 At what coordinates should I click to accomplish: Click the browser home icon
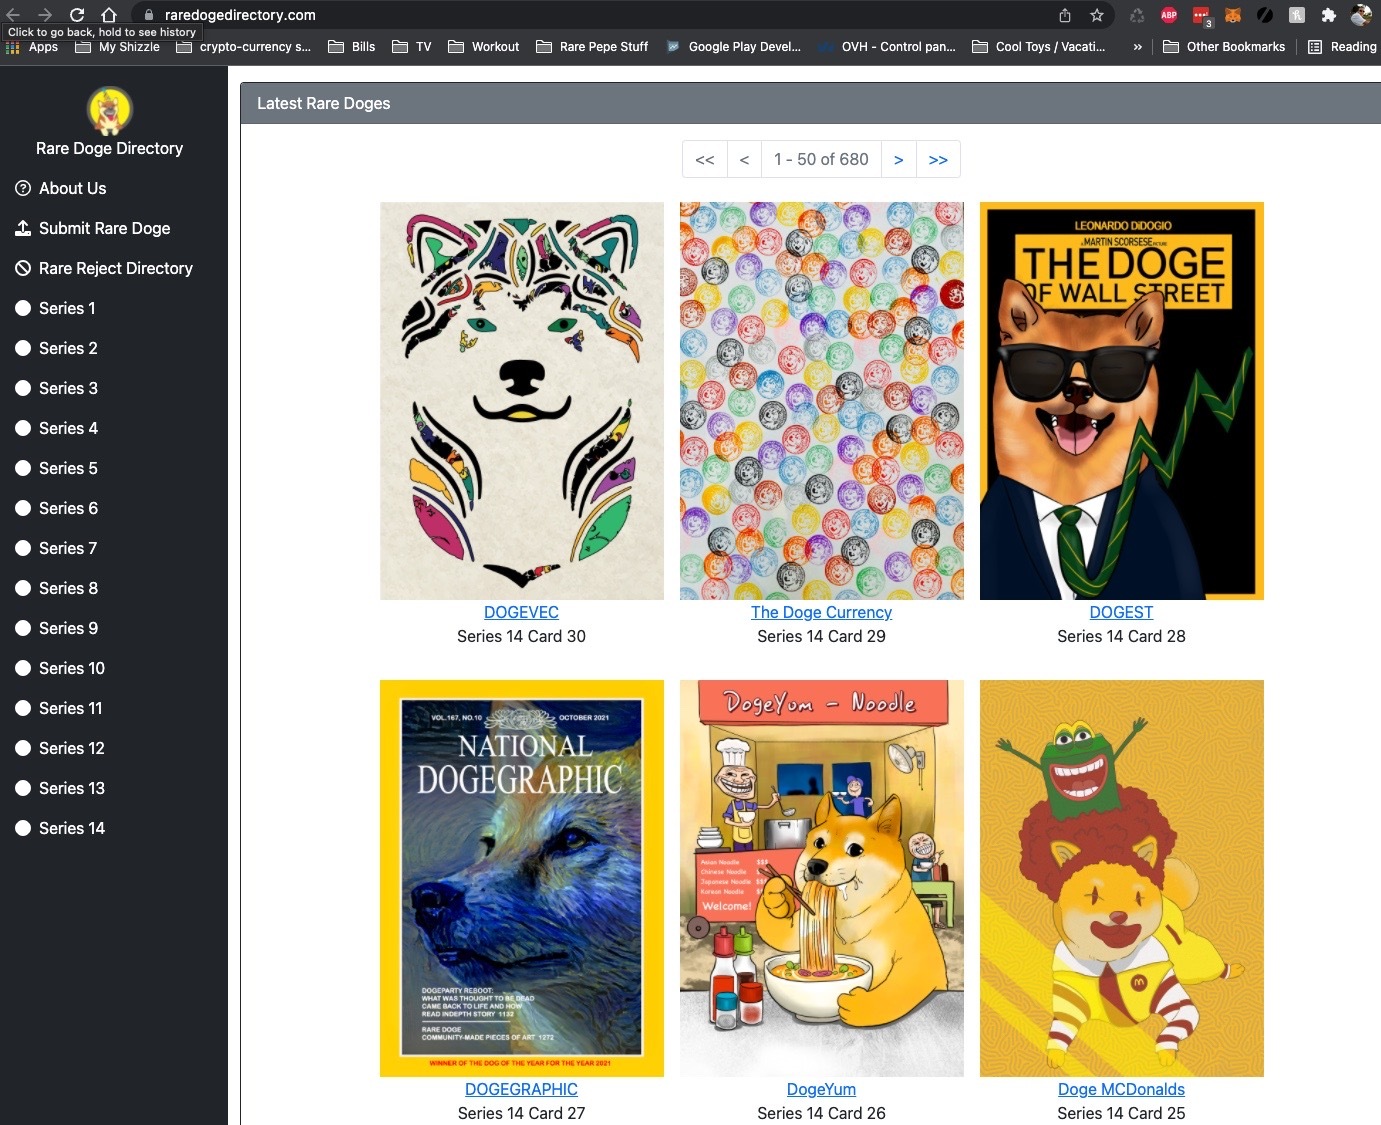(x=109, y=15)
